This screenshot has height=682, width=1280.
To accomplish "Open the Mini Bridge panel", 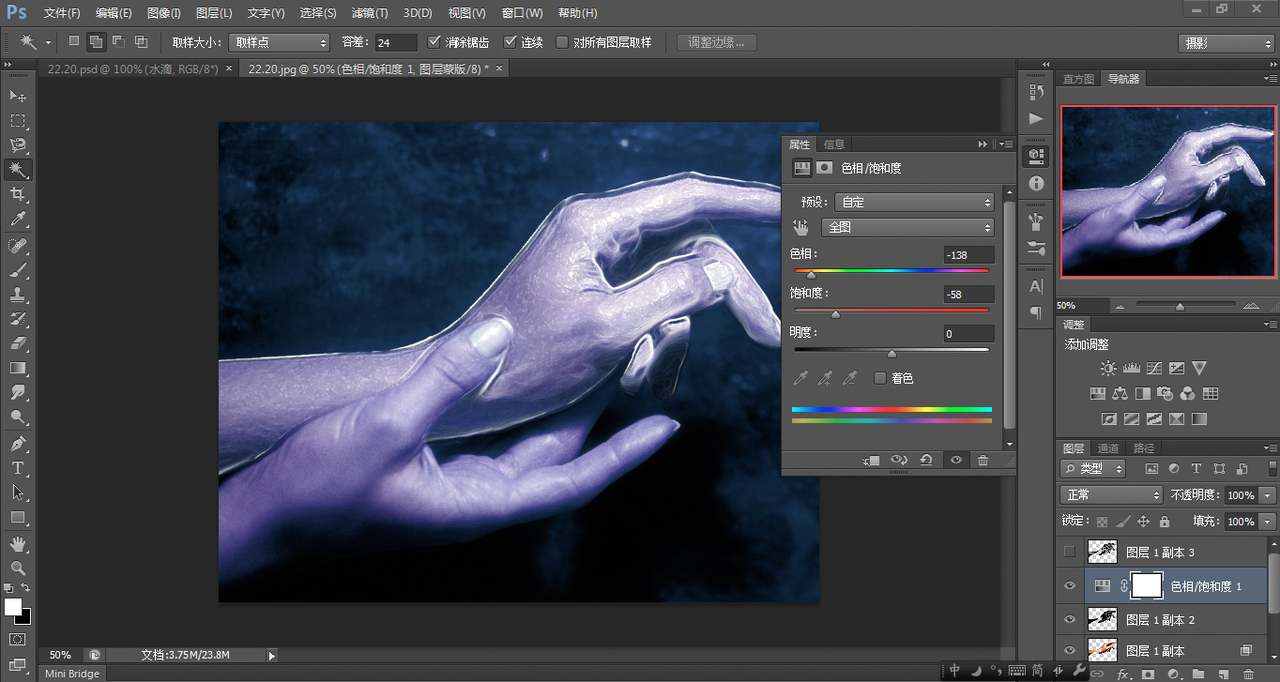I will [72, 674].
